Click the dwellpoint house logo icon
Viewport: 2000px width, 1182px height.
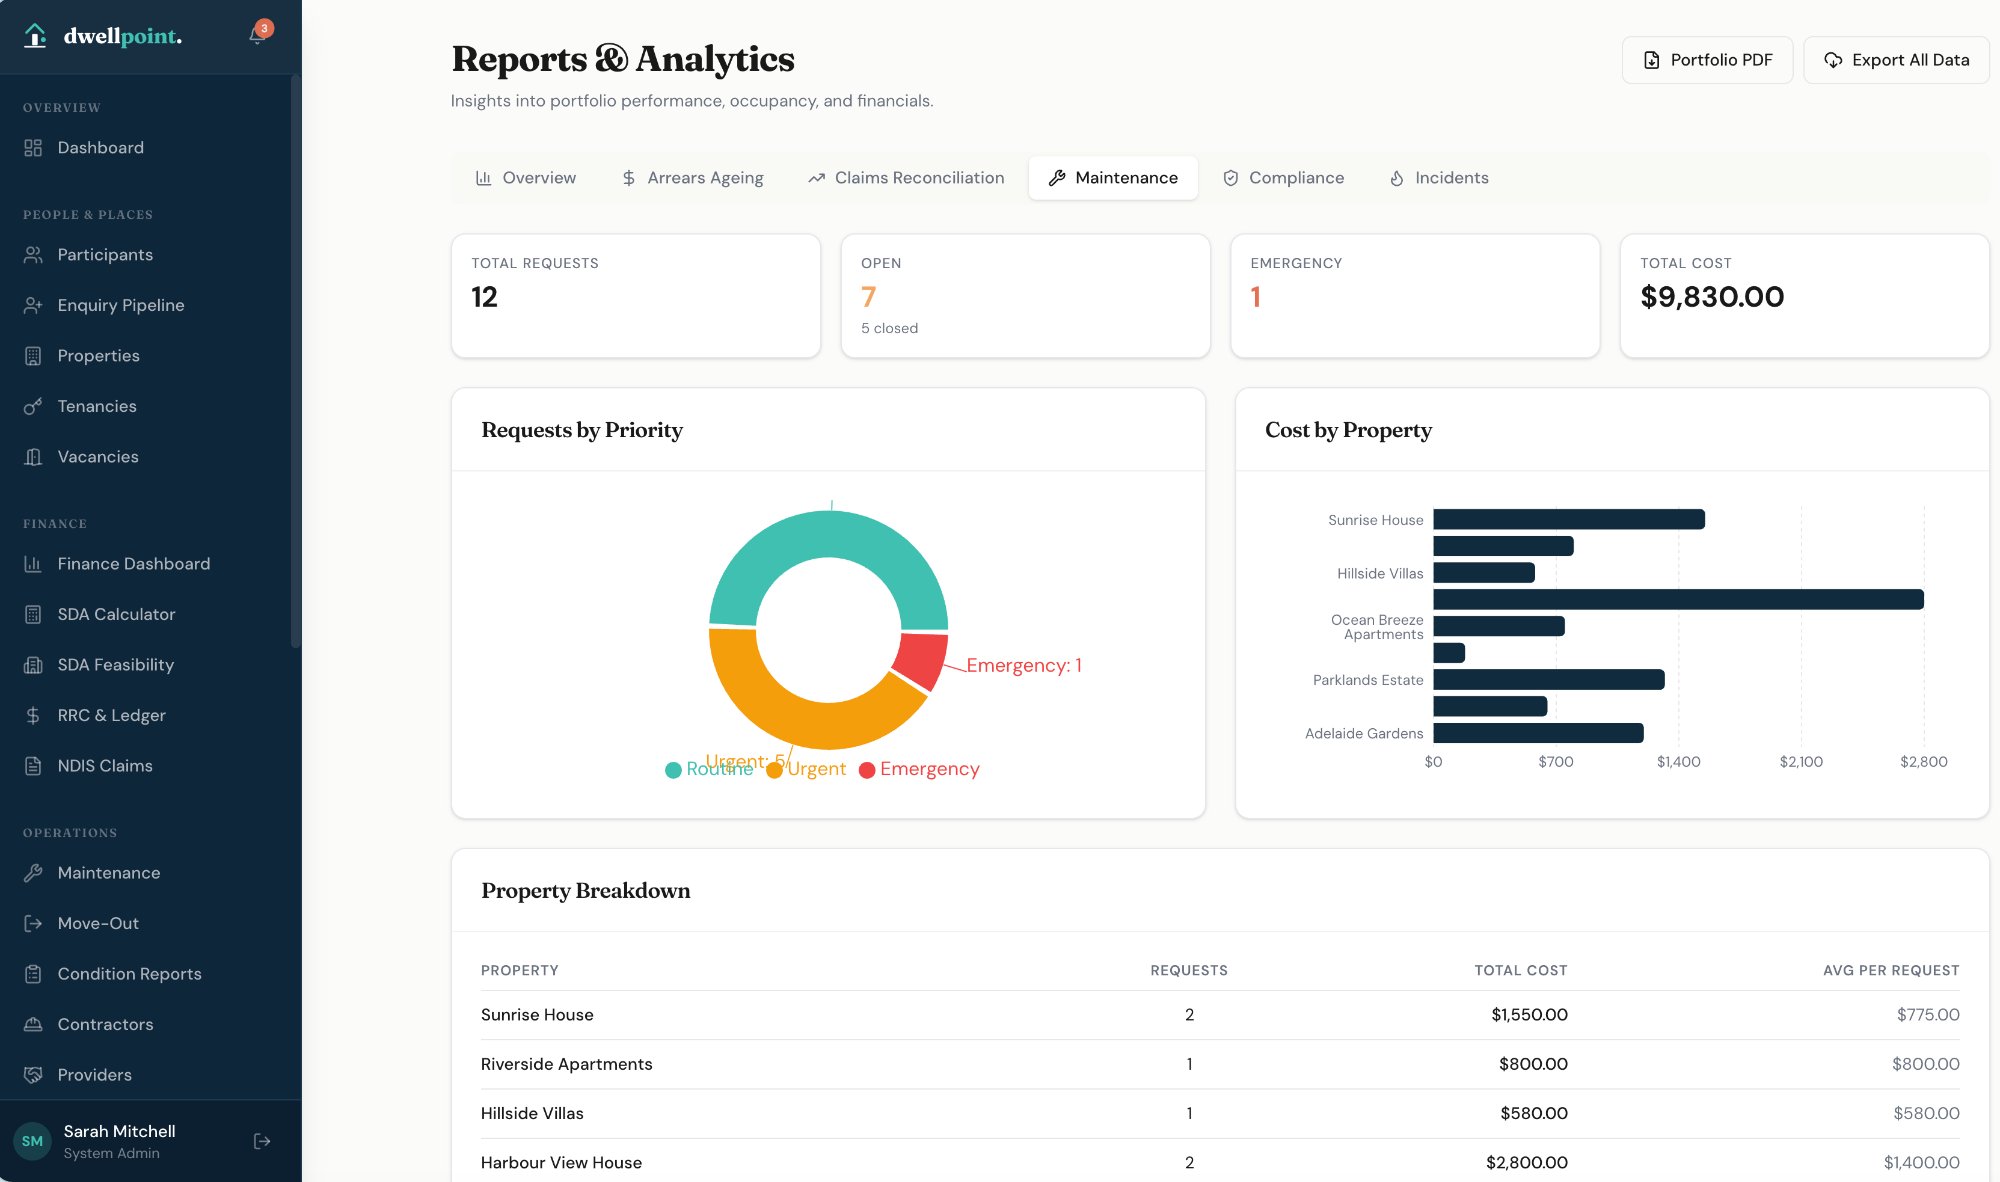click(35, 36)
